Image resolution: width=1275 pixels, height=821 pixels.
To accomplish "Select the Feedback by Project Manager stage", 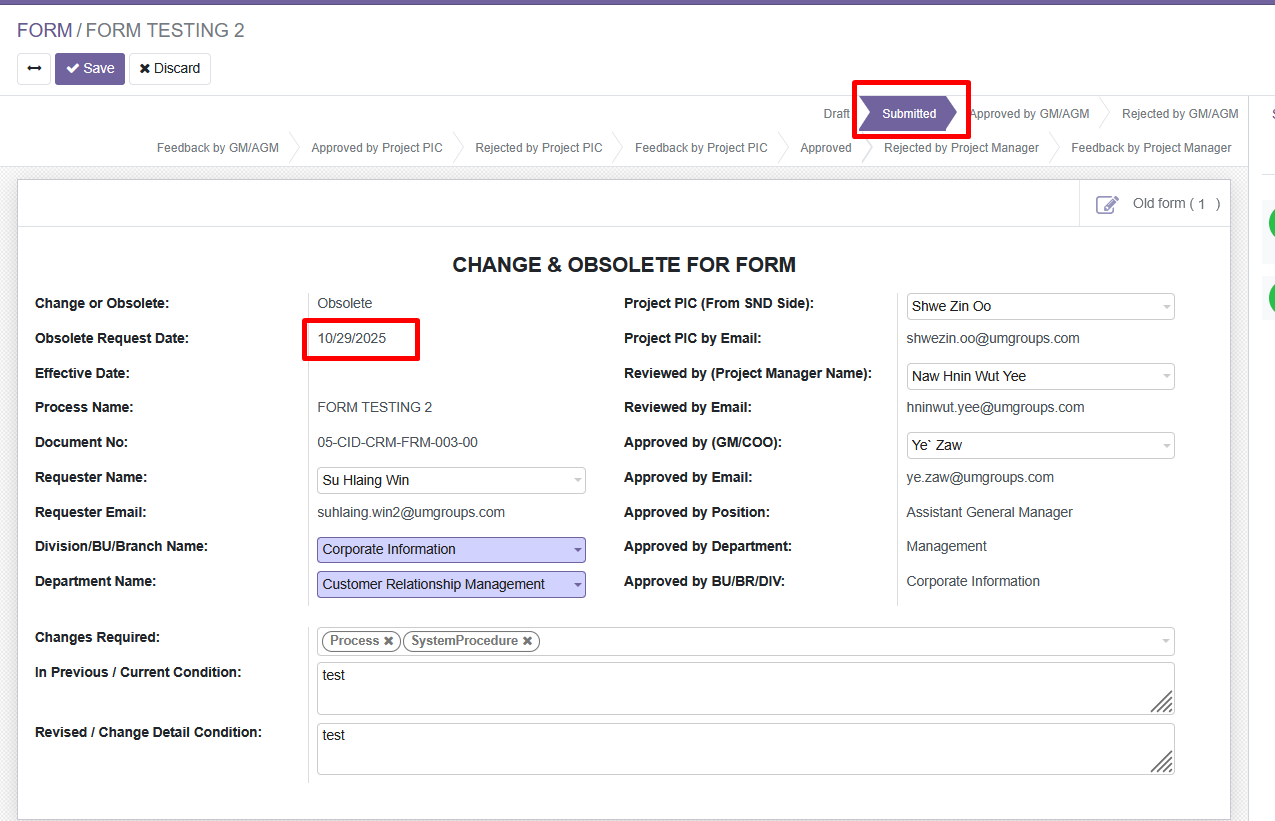I will pos(1151,148).
